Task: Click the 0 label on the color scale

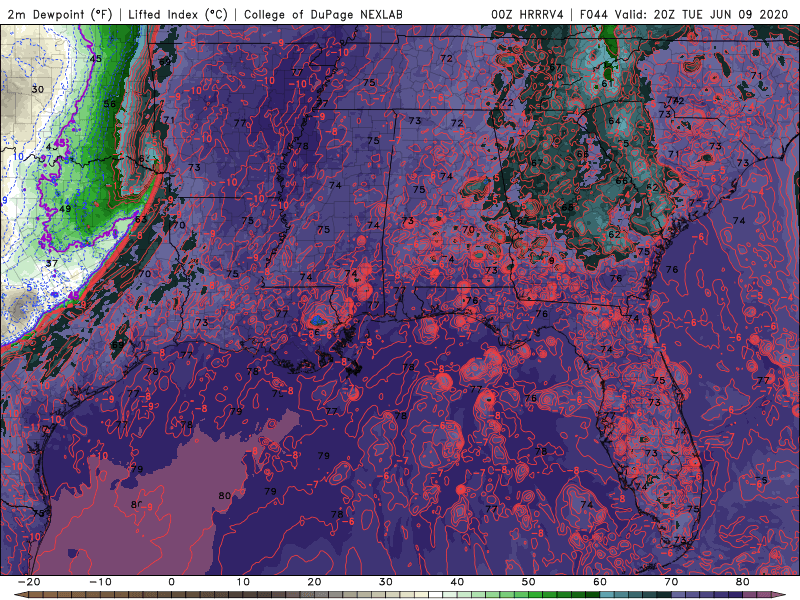Action: click(x=171, y=582)
